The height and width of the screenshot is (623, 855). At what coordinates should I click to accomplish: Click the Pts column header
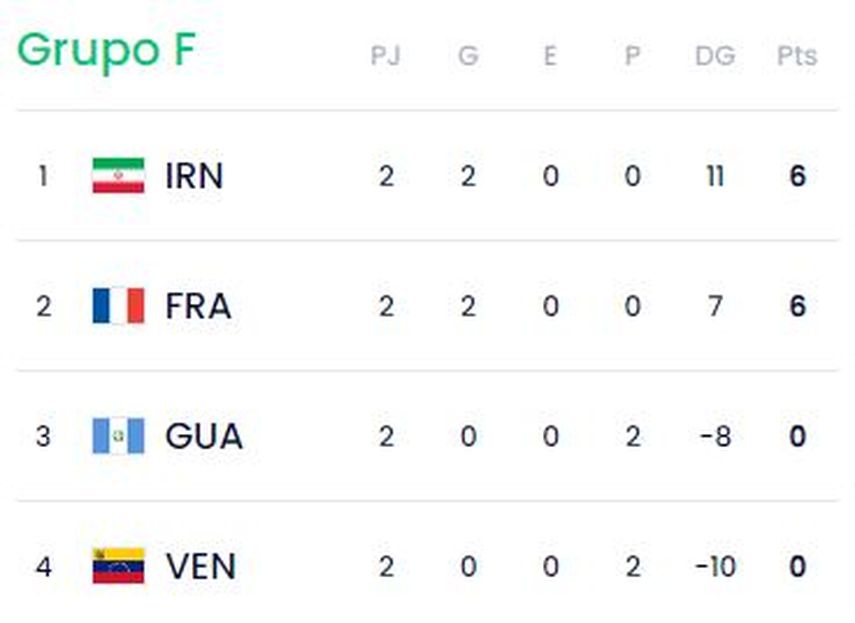[797, 56]
